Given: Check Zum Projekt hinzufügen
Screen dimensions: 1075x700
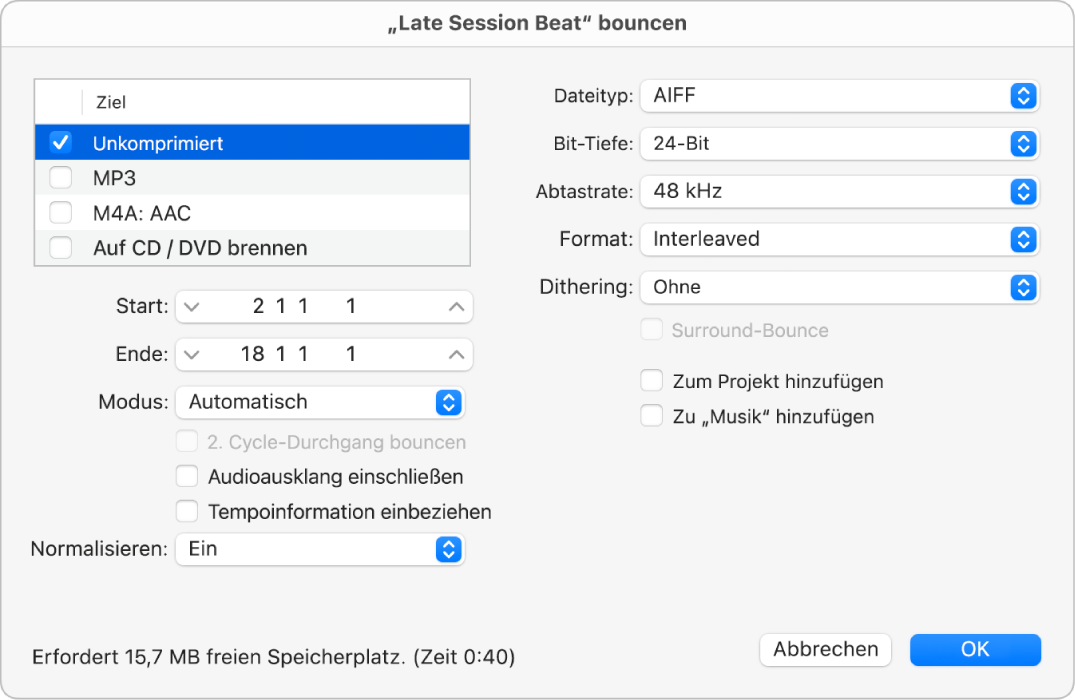Looking at the screenshot, I should pyautogui.click(x=651, y=380).
